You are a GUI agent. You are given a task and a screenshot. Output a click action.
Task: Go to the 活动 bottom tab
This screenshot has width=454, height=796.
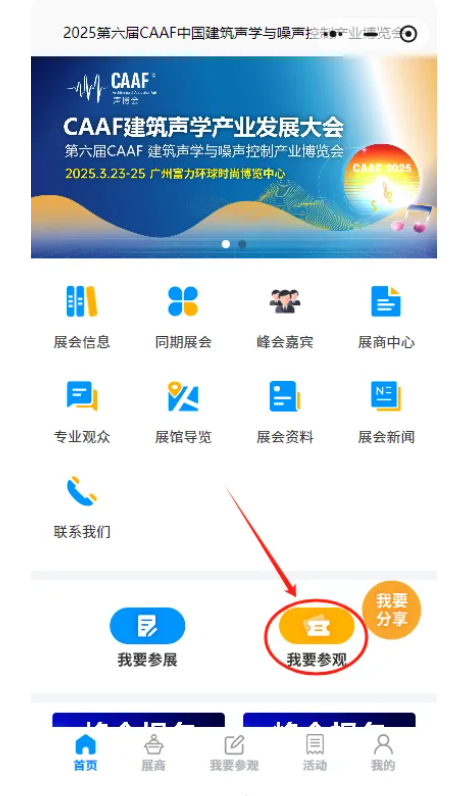pos(315,752)
